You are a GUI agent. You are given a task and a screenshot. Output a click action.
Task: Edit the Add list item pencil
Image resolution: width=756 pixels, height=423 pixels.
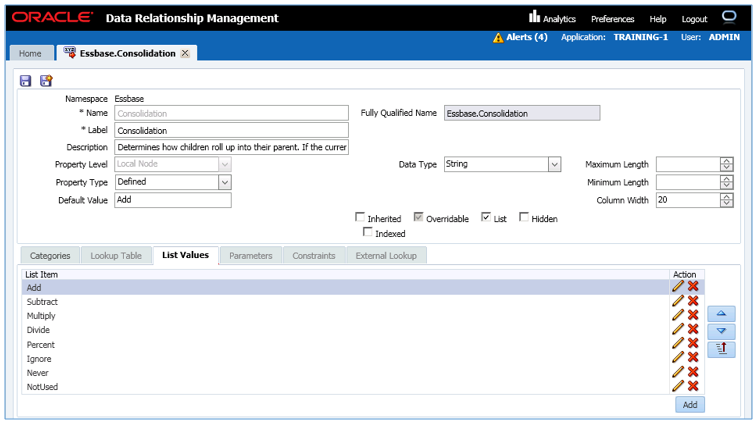(678, 286)
